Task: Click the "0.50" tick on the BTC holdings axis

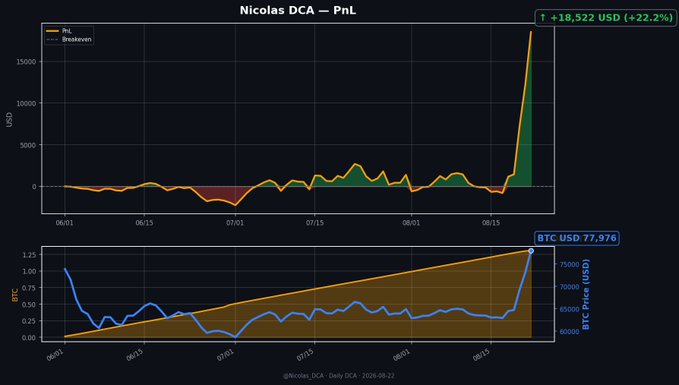Action: pyautogui.click(x=30, y=305)
